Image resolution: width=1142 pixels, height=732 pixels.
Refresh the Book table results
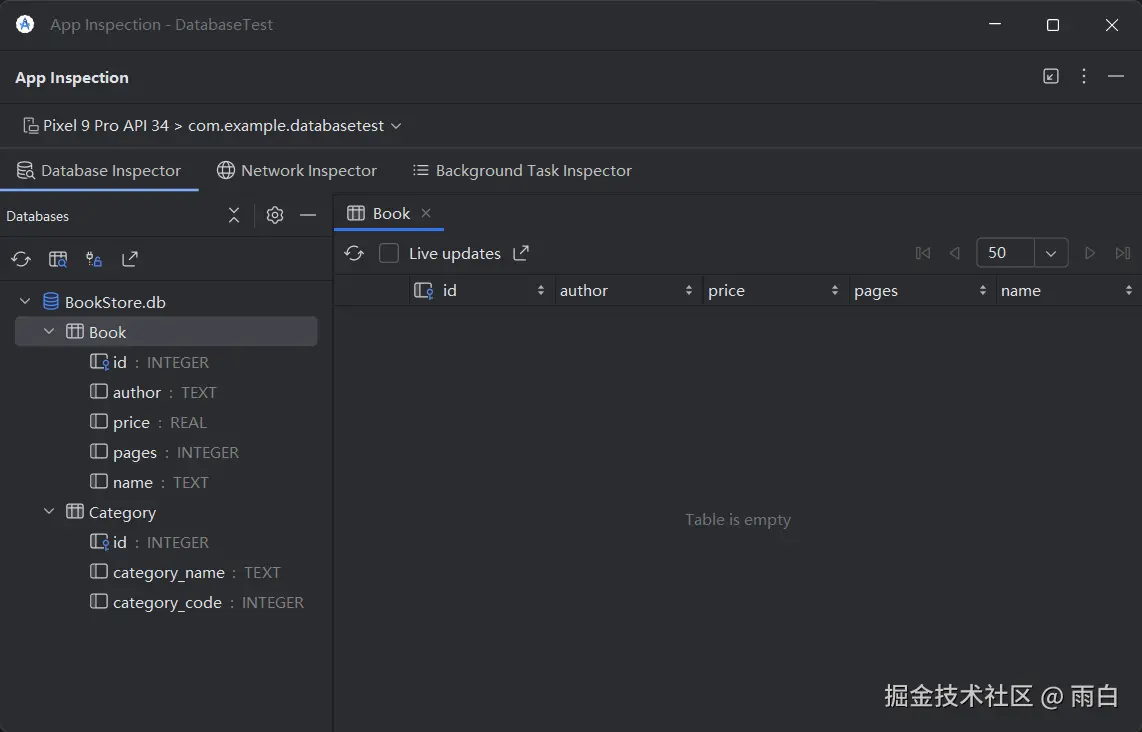pyautogui.click(x=354, y=253)
